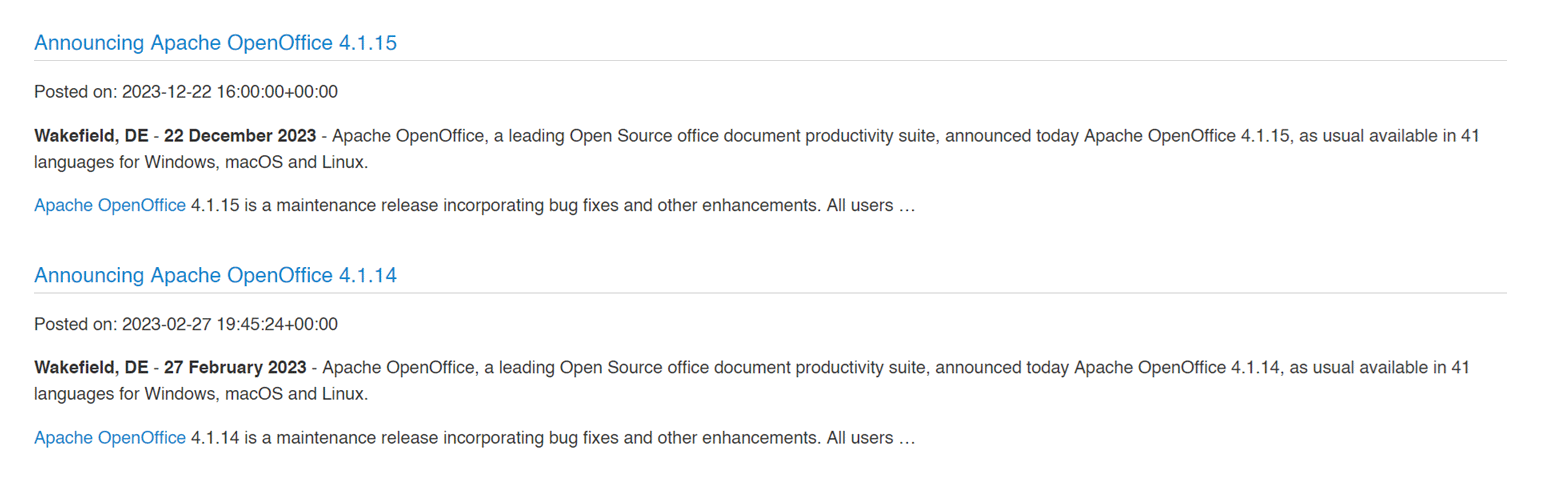Click bold Wakefield, DE in the 4.1.14 post

91,368
